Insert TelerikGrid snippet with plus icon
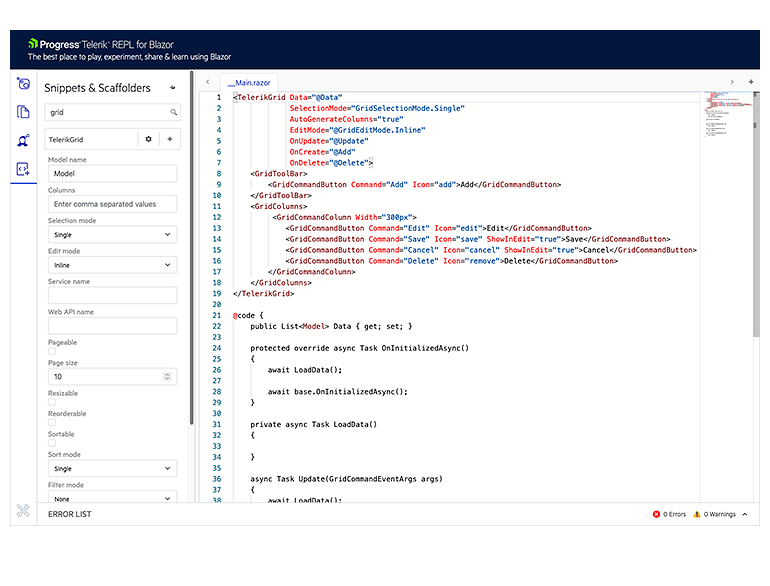This screenshot has height=586, width=770. (170, 139)
